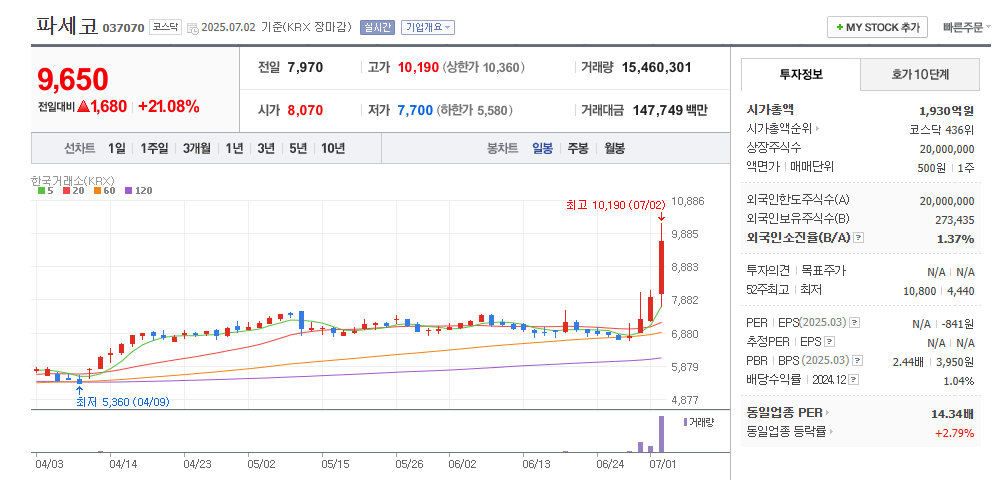This screenshot has width=1003, height=480.
Task: Click the red 20-day moving average swatch
Action: [x=66, y=191]
